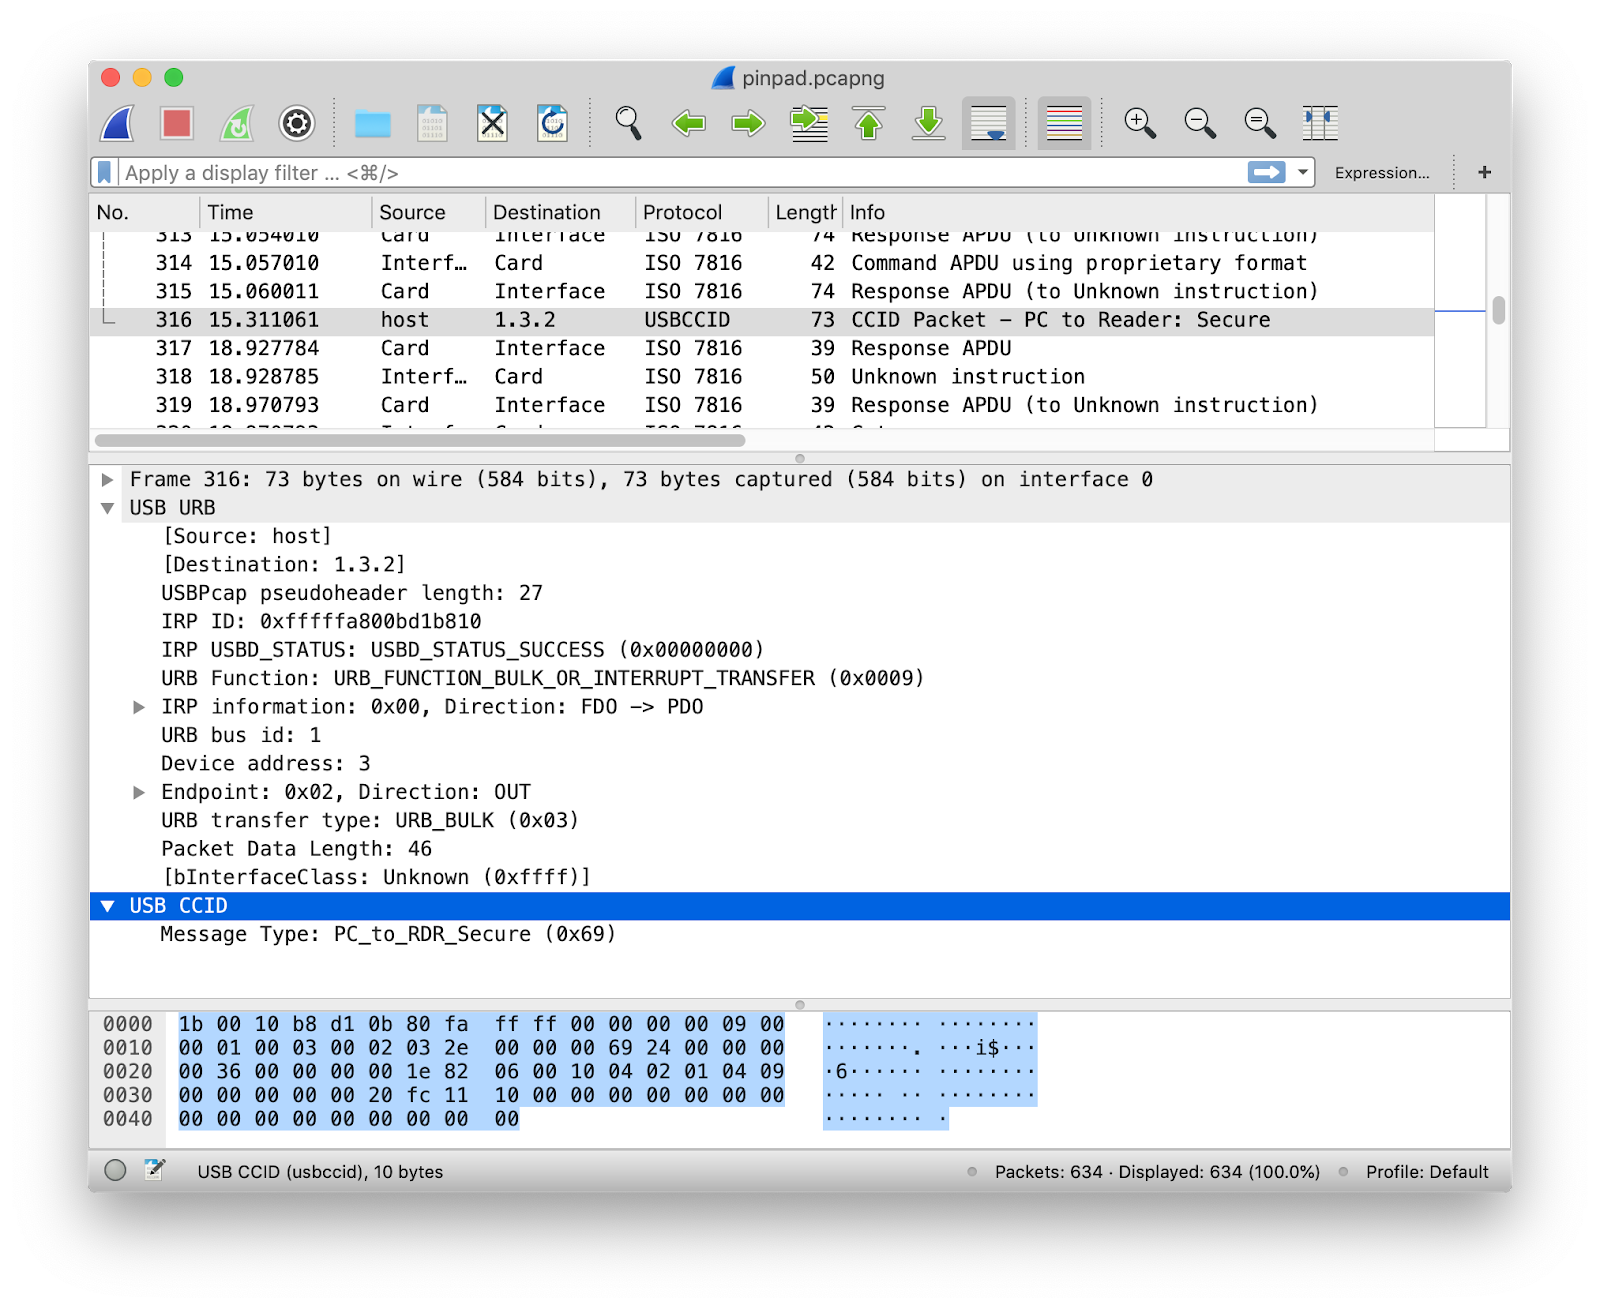
Task: Zoom out the main window text
Action: click(1200, 124)
